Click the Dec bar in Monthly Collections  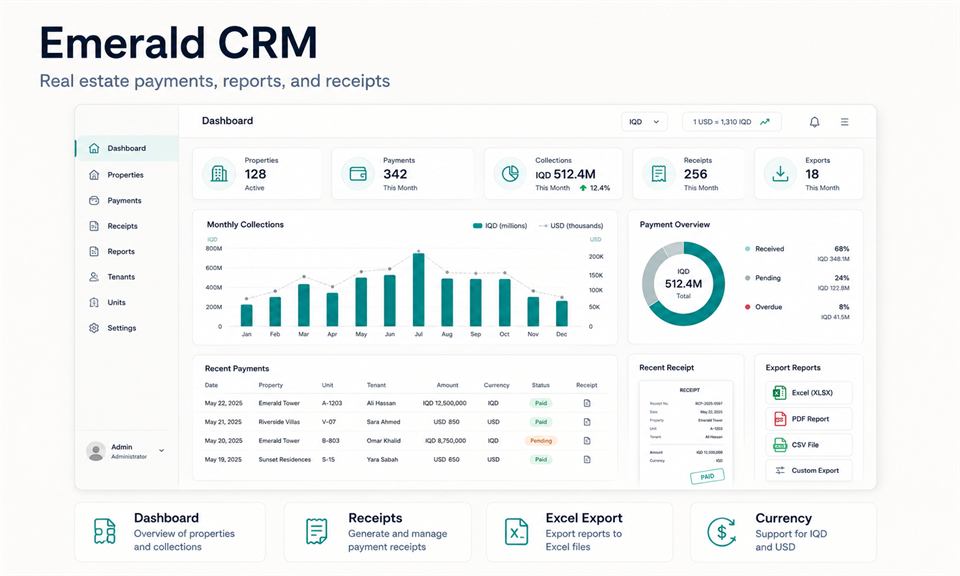click(561, 313)
